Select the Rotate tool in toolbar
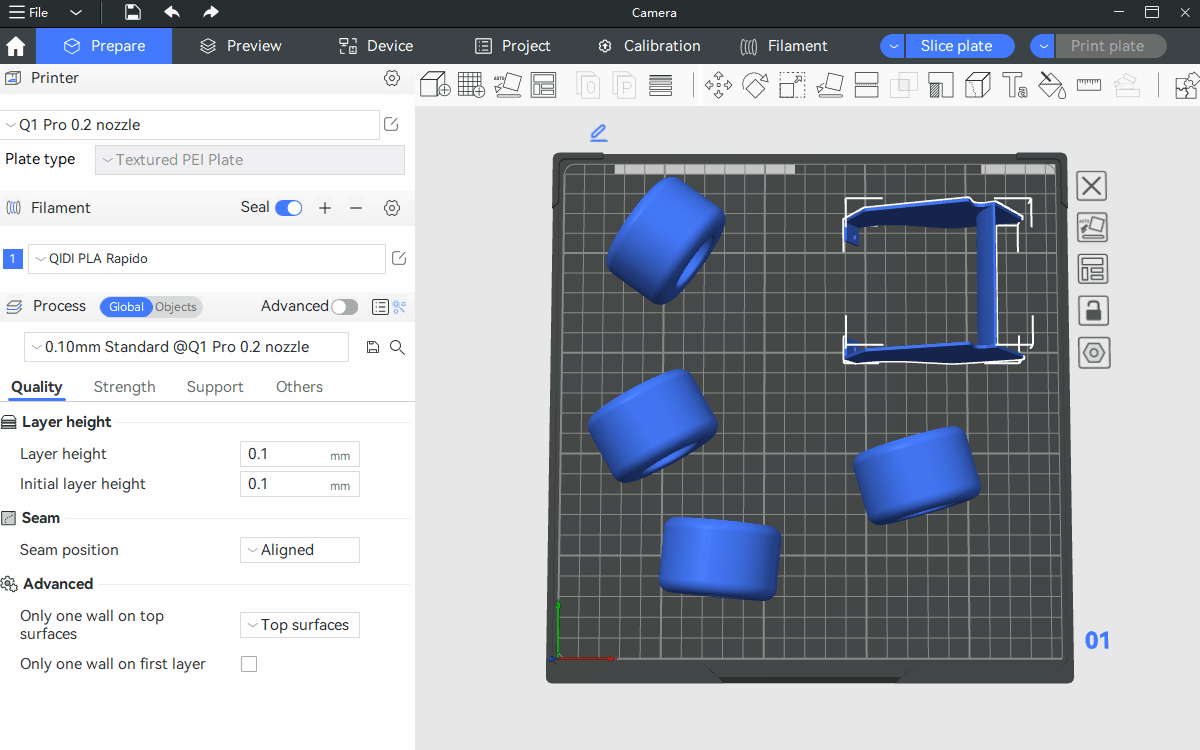The image size is (1200, 750). [755, 85]
